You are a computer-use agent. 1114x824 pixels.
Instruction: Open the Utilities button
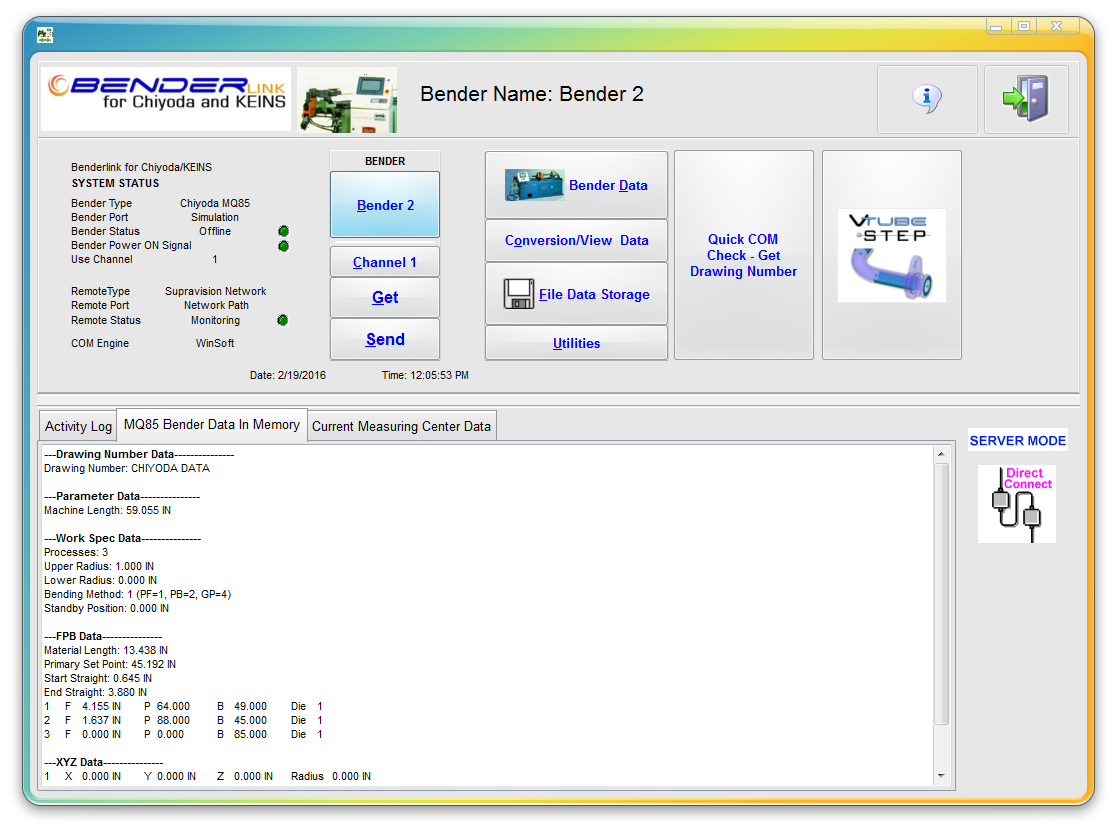576,343
